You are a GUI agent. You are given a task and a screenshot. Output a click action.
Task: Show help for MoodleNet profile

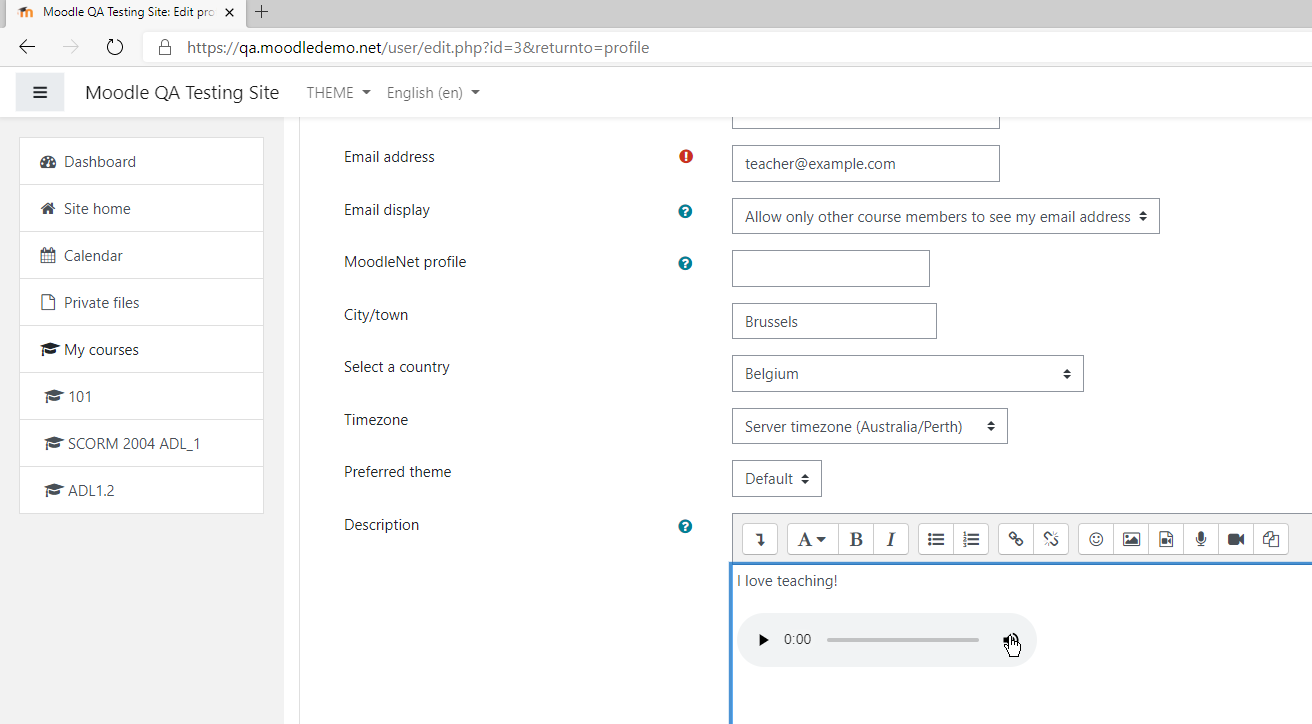[x=685, y=263]
